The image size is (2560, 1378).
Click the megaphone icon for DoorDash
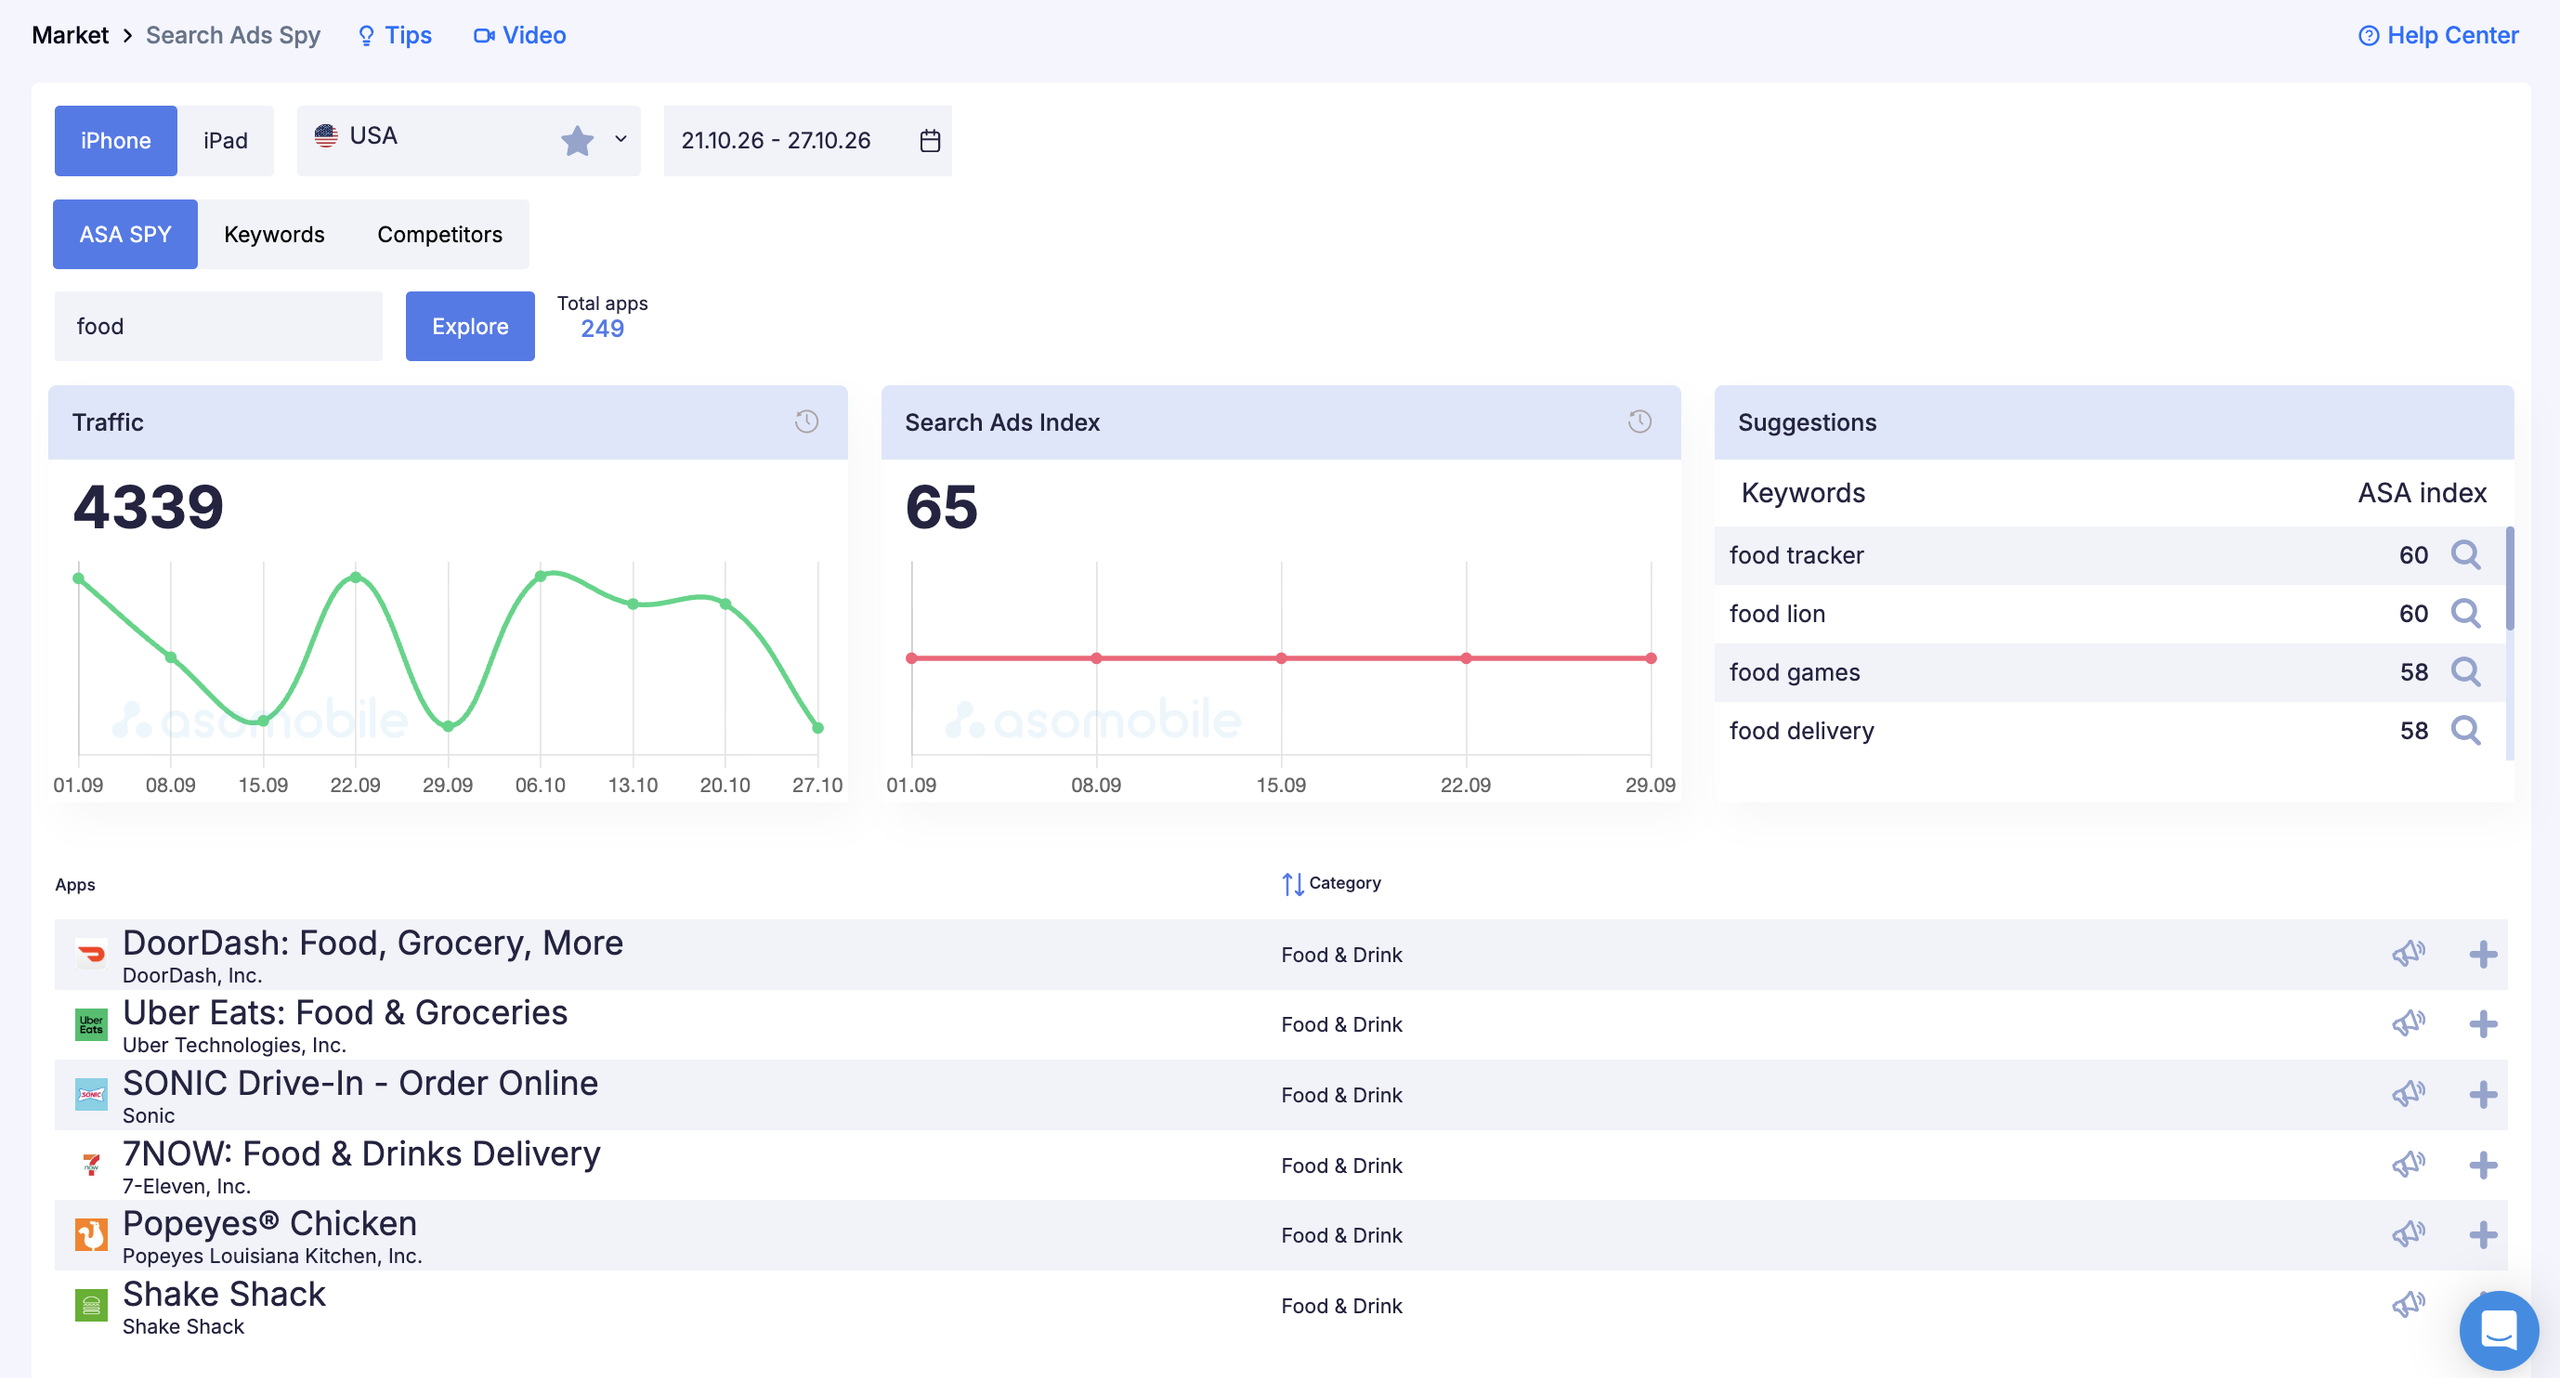pyautogui.click(x=2409, y=954)
